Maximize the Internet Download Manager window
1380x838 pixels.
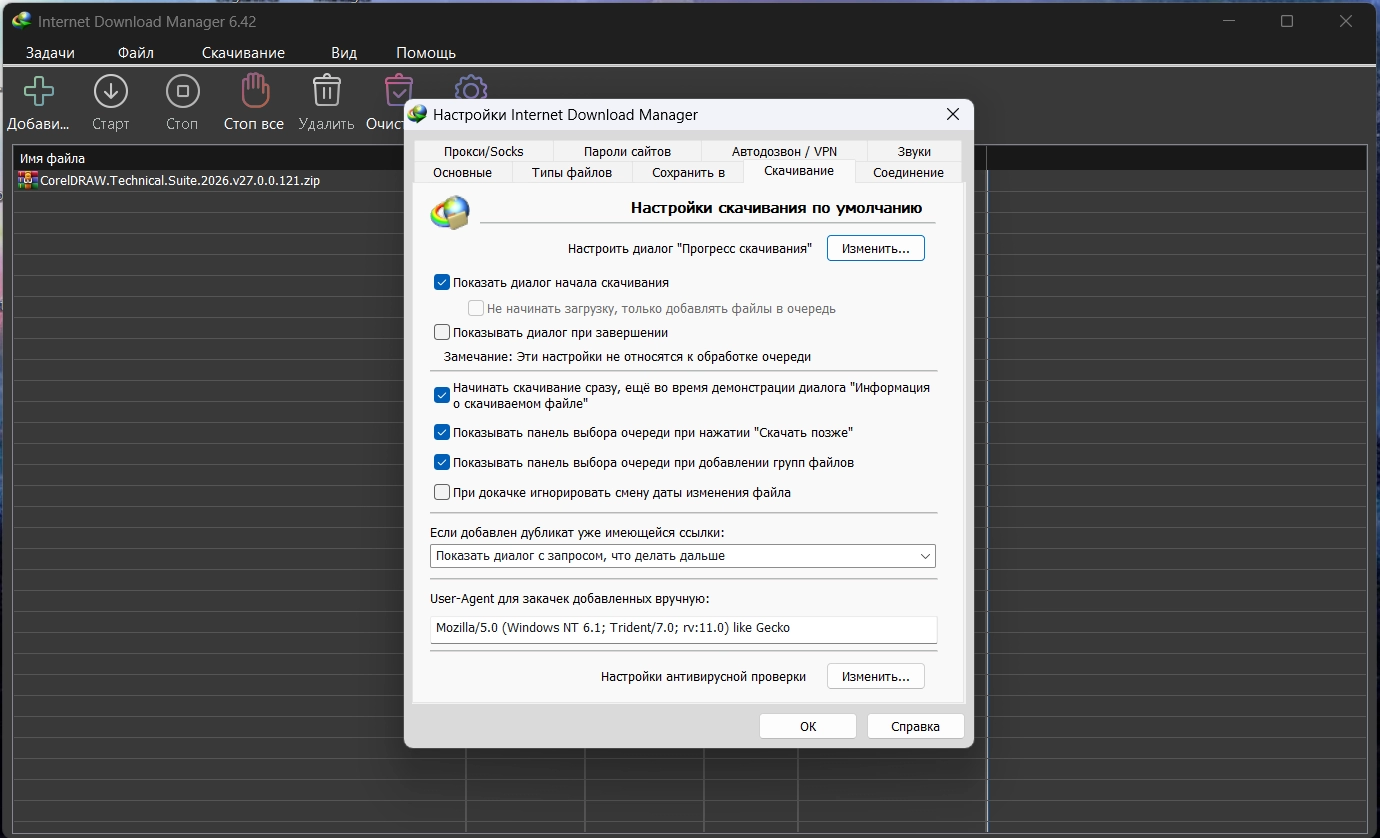[x=1287, y=21]
